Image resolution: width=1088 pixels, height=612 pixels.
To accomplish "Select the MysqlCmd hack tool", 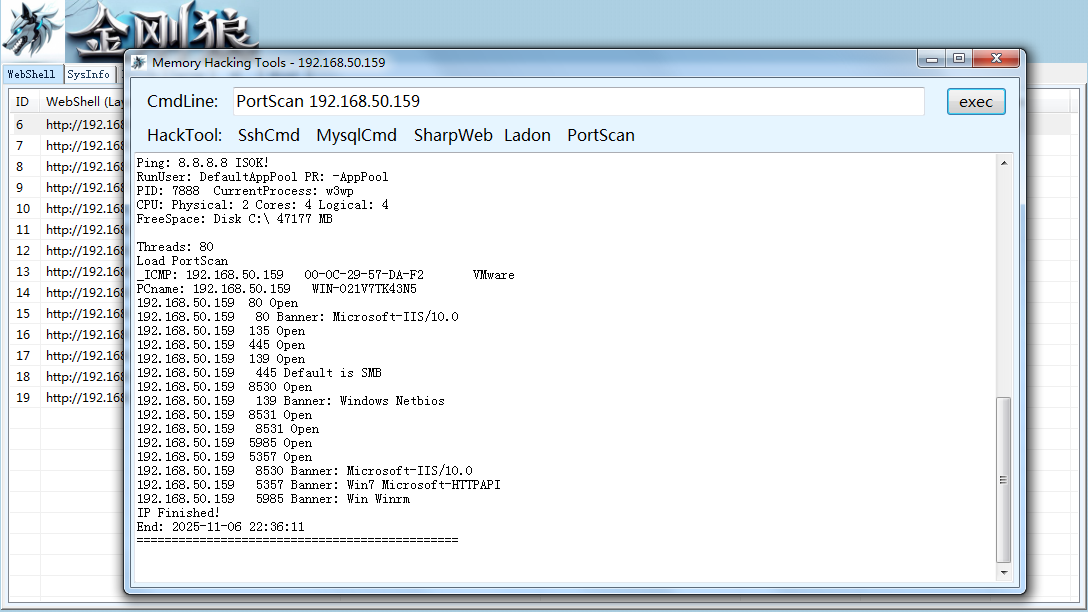I will (356, 135).
